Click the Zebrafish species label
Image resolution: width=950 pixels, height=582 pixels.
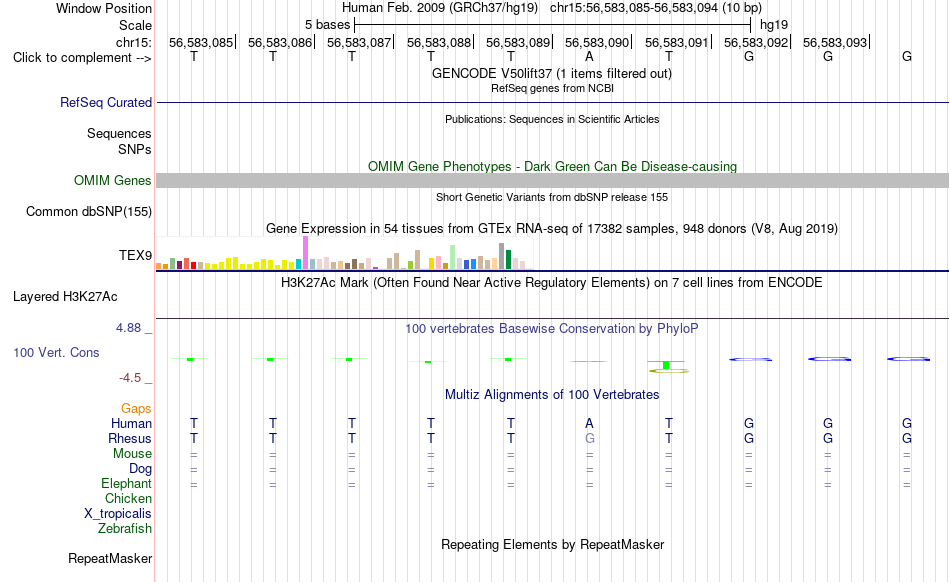pos(125,529)
